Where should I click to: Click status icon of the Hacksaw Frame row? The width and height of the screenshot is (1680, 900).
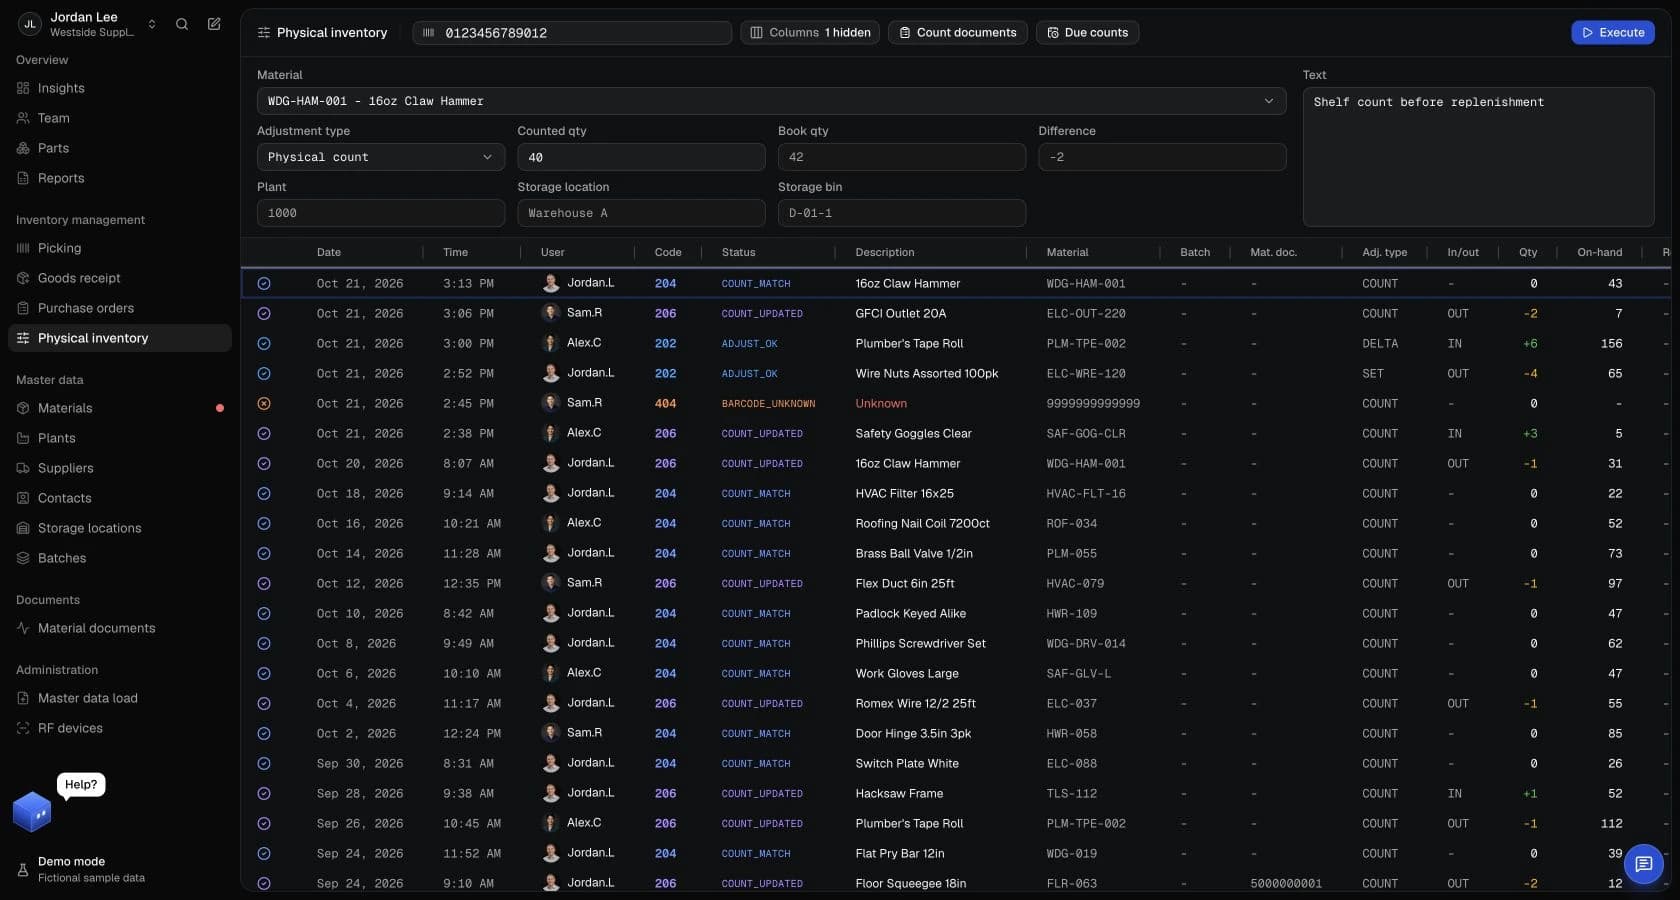(x=264, y=794)
